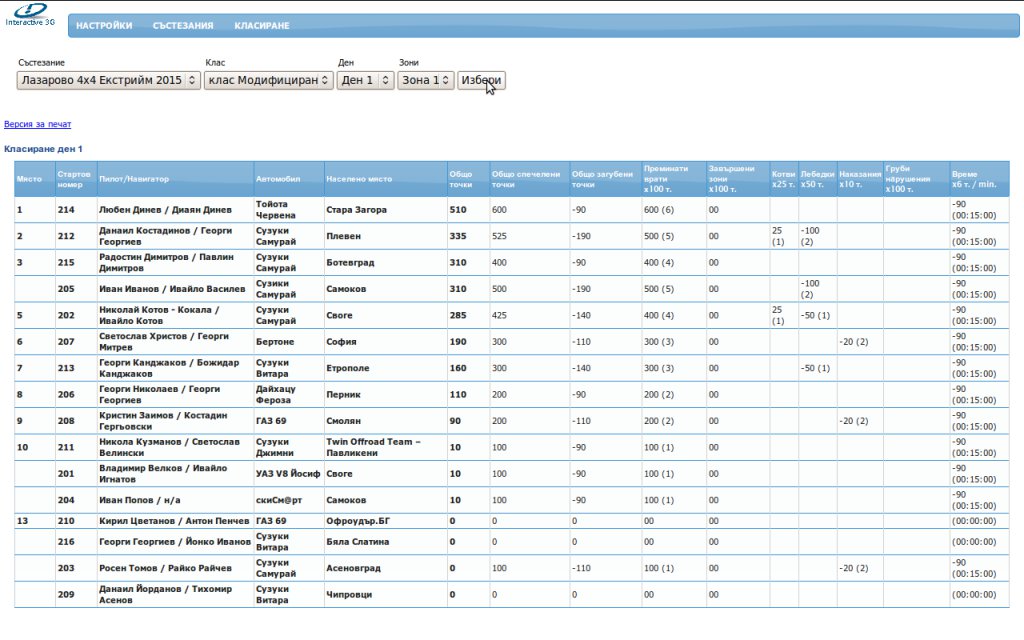This screenshot has height=640, width=1024.
Task: Click the Кирил Цветанов / Антон Пенчев entry
Action: 174,521
